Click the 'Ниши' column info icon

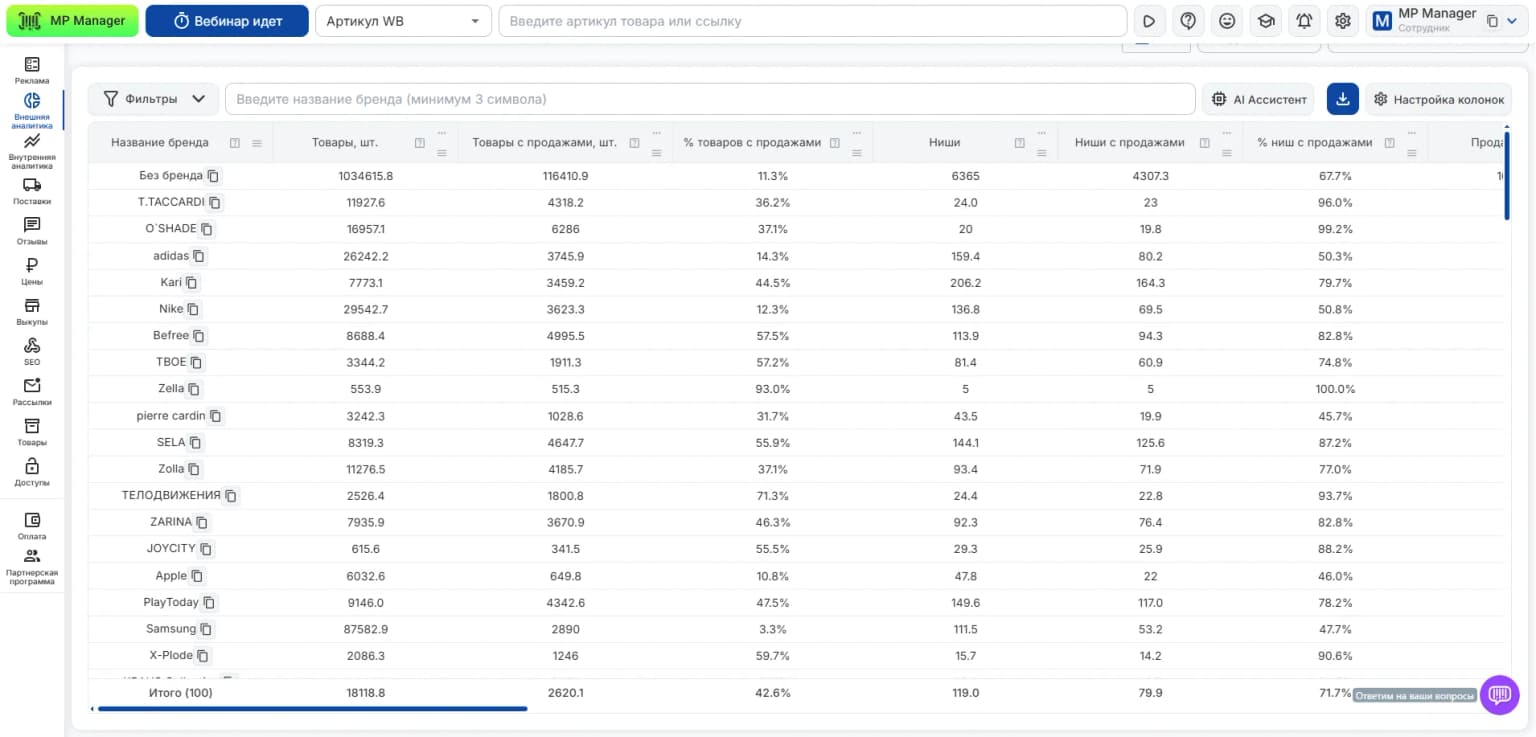(x=1020, y=143)
